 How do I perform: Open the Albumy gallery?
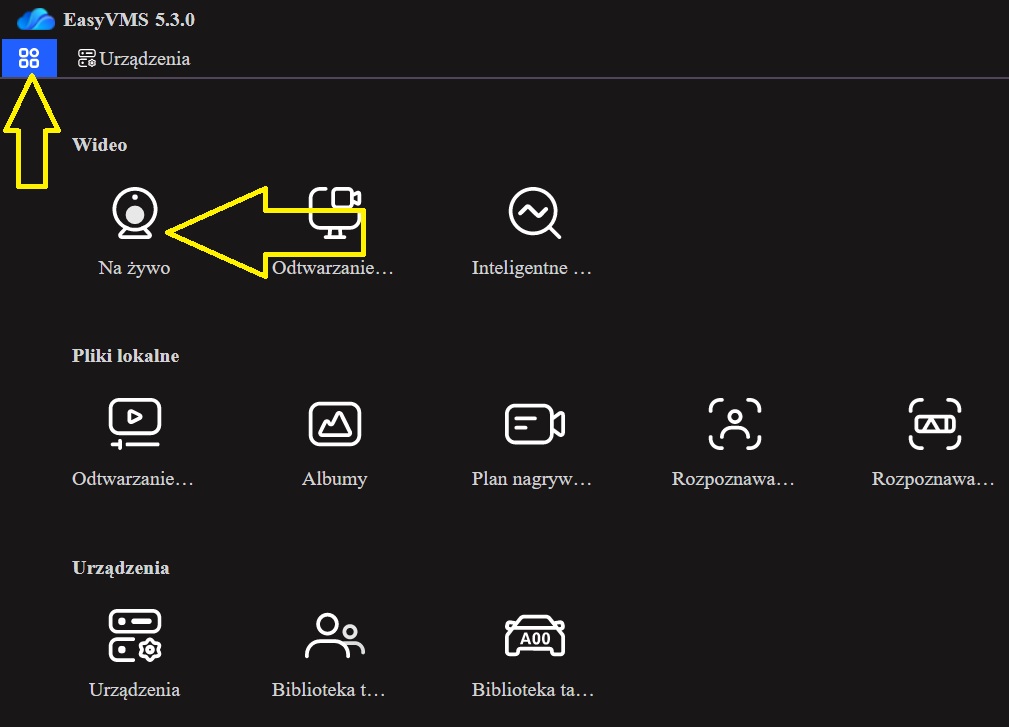click(335, 443)
